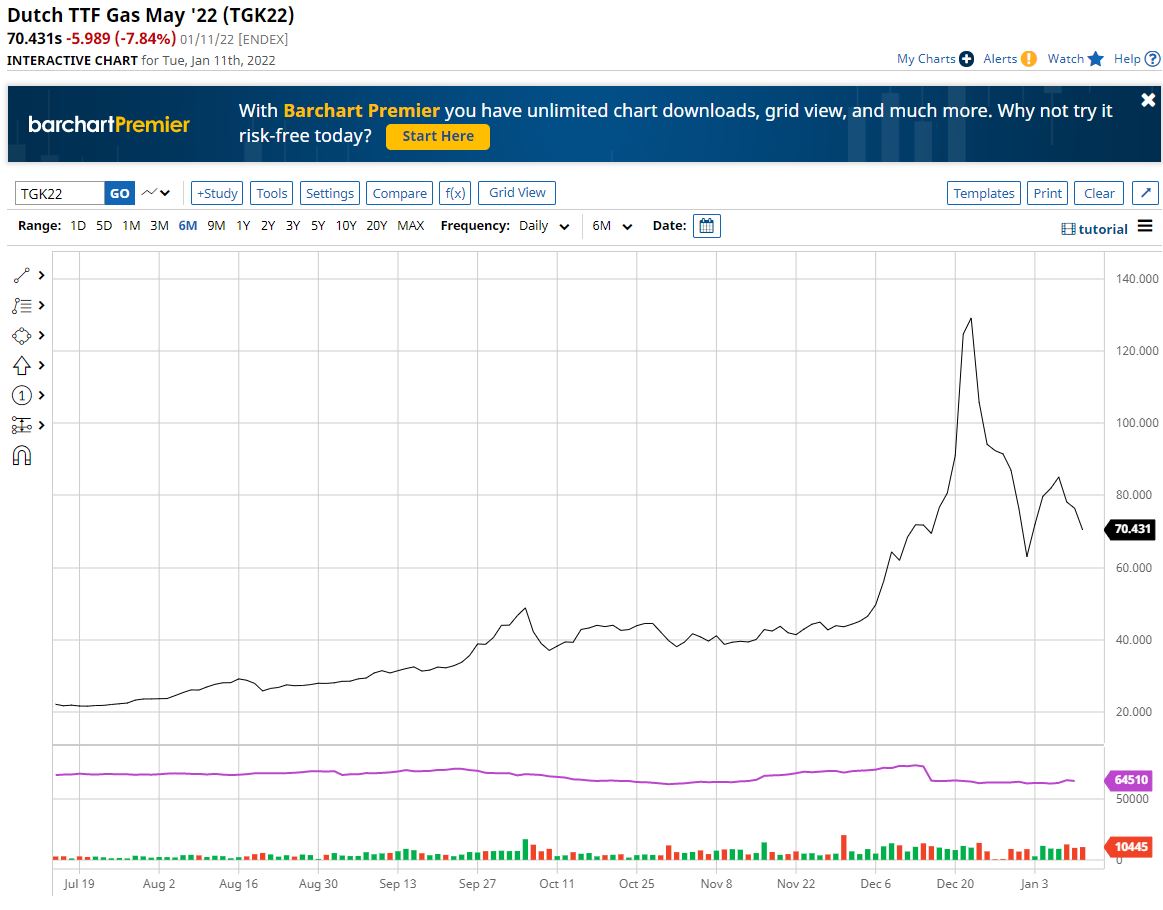The image size is (1163, 910).
Task: Select the 10Y range
Action: [346, 225]
